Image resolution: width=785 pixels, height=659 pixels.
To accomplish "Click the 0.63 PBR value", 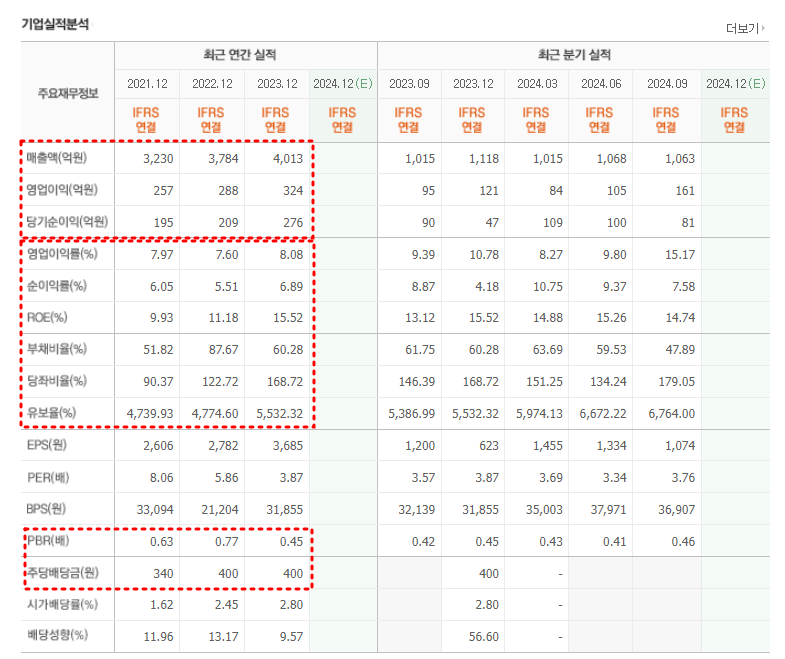I will coord(162,542).
